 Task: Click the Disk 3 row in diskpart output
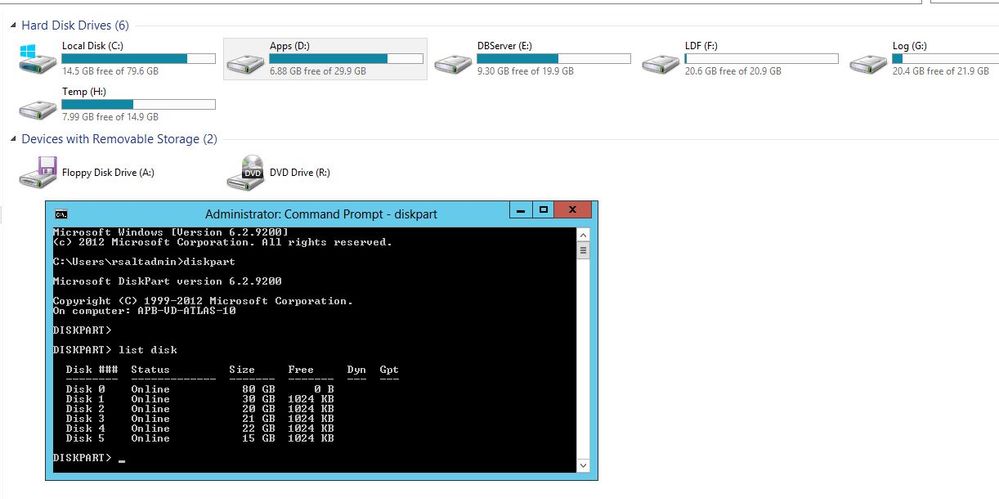(x=200, y=419)
